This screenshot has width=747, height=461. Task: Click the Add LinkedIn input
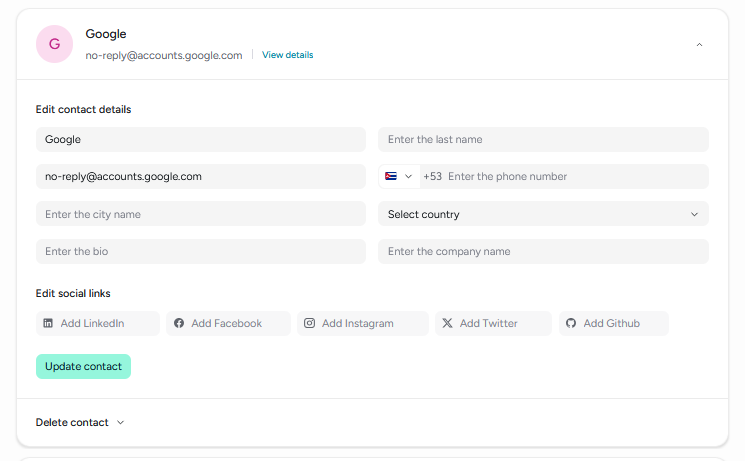pyautogui.click(x=98, y=323)
